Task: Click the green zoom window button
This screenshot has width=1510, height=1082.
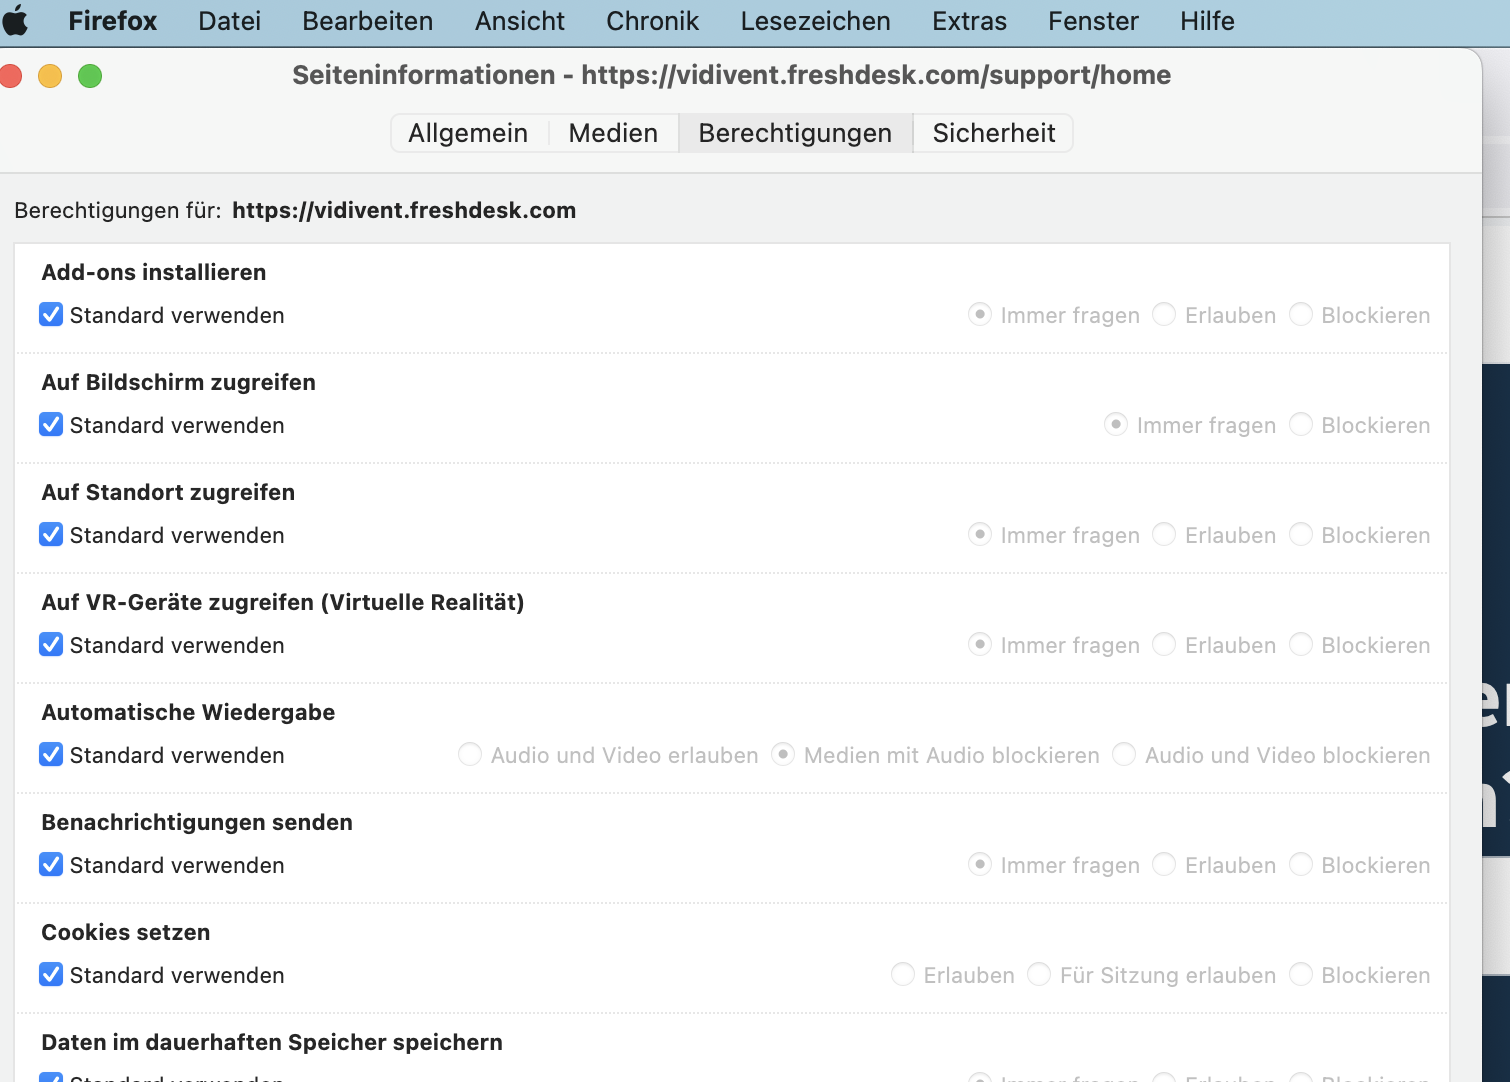Action: 90,76
